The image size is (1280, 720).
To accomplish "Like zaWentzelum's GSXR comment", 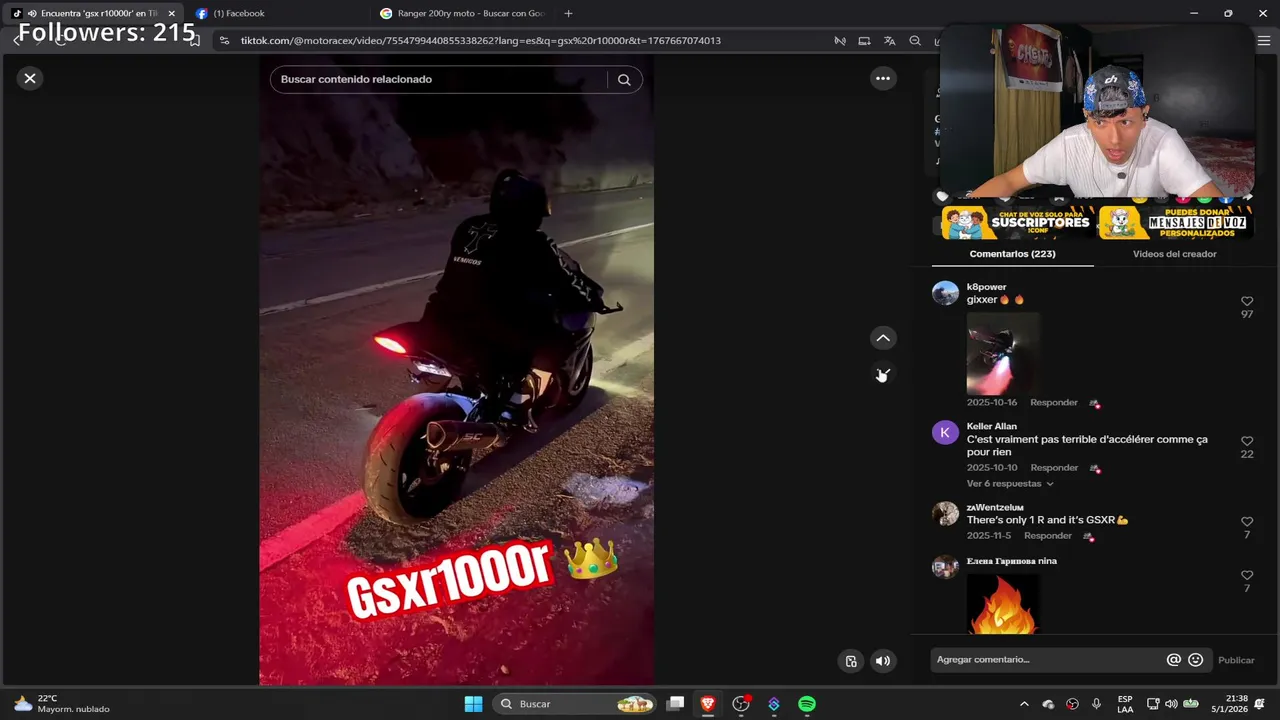I will click(x=1247, y=522).
